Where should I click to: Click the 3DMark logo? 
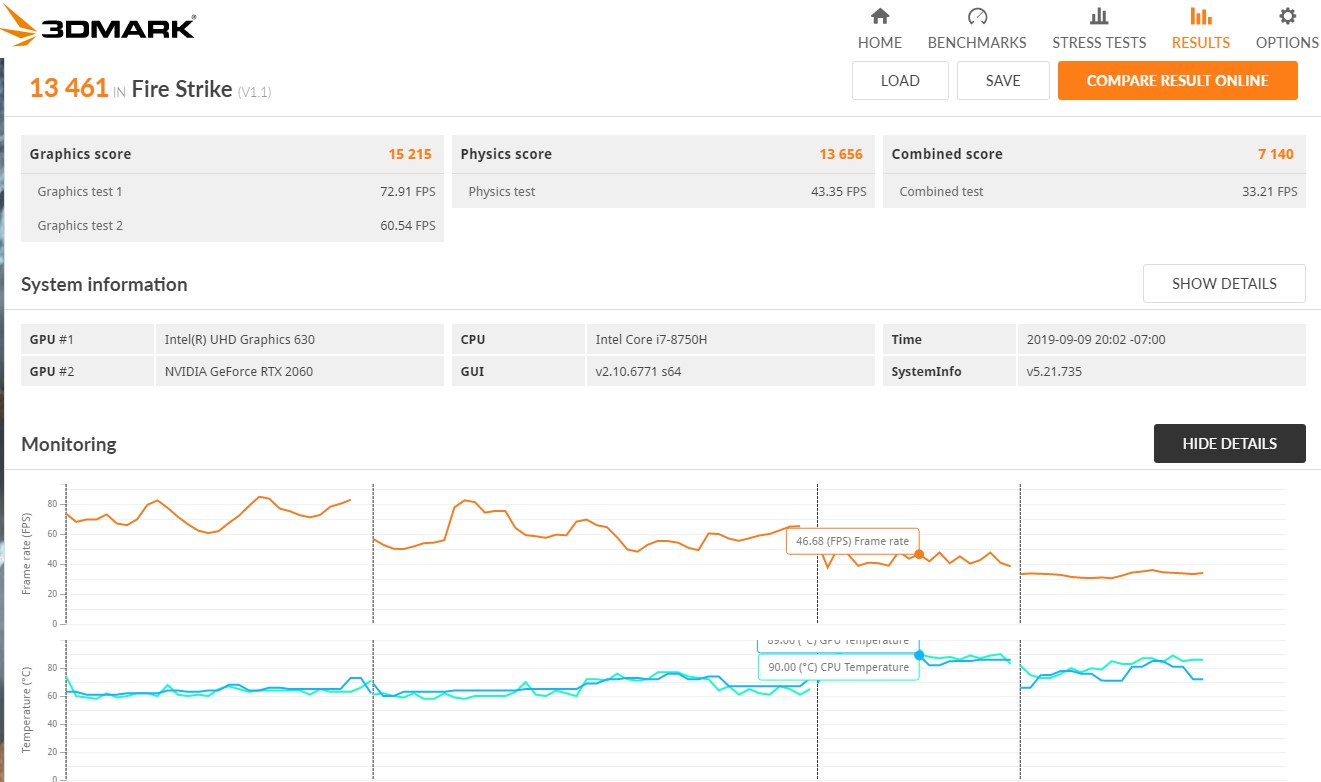(x=98, y=26)
